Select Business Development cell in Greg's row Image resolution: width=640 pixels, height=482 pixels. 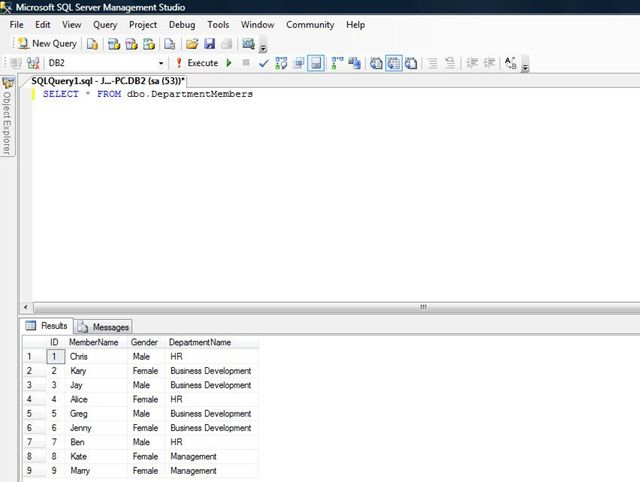(212, 413)
